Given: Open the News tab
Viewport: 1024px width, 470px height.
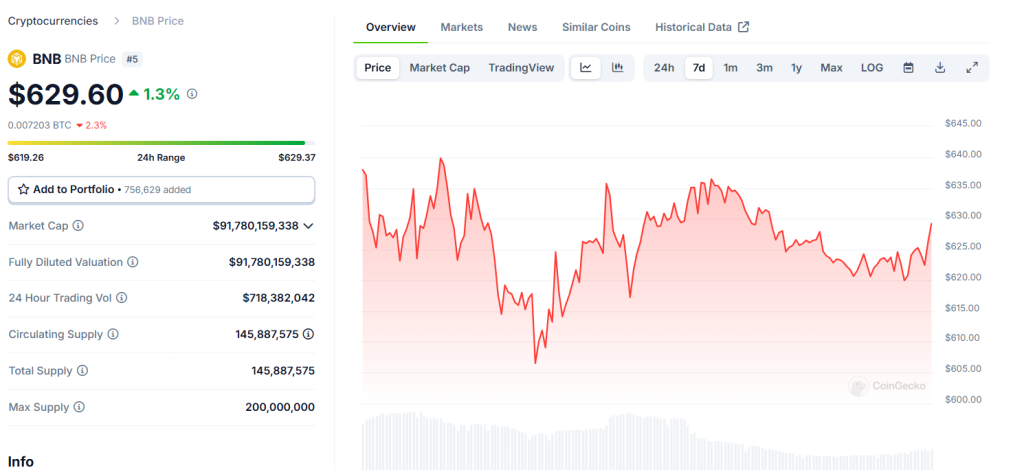Looking at the screenshot, I should (522, 27).
